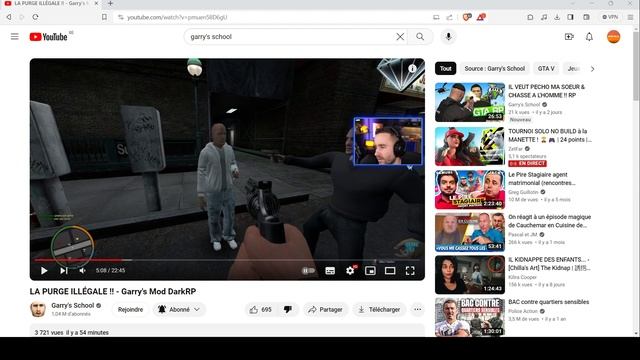Open the Greg Guillotin channel name
The height and width of the screenshot is (360, 640).
pos(523,192)
